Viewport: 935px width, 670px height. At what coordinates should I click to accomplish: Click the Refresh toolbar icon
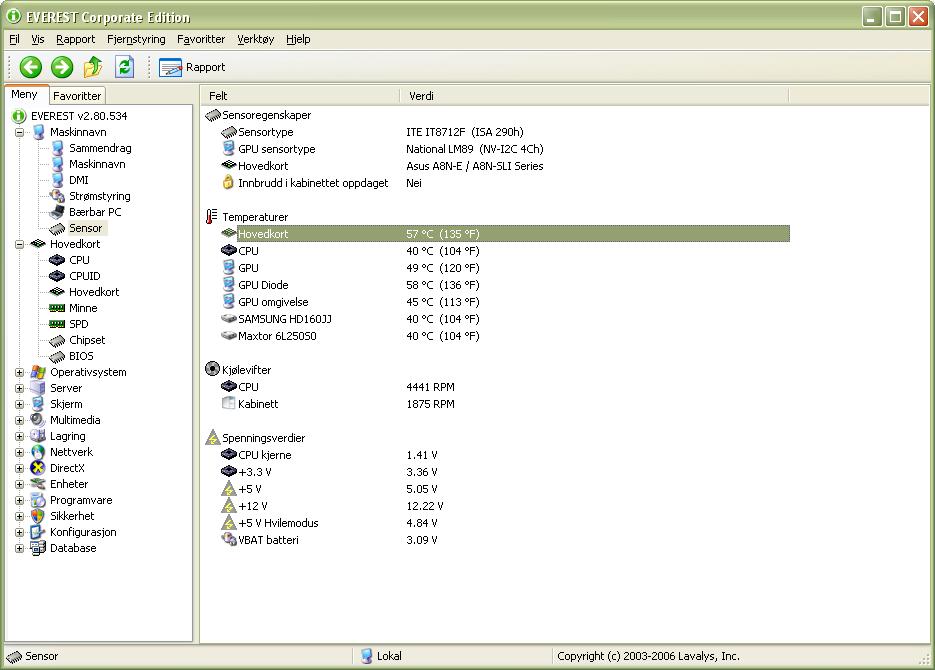point(124,67)
